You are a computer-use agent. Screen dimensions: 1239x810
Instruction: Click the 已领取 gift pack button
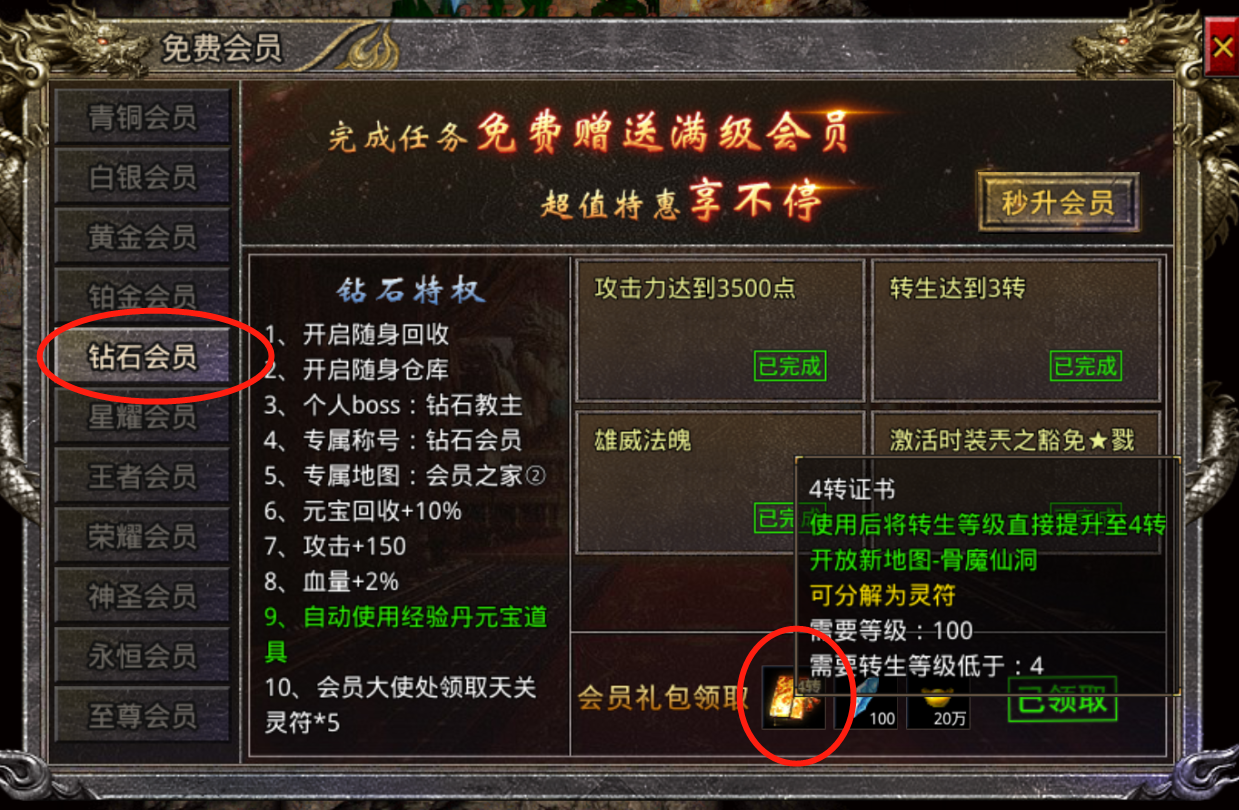coord(1062,699)
